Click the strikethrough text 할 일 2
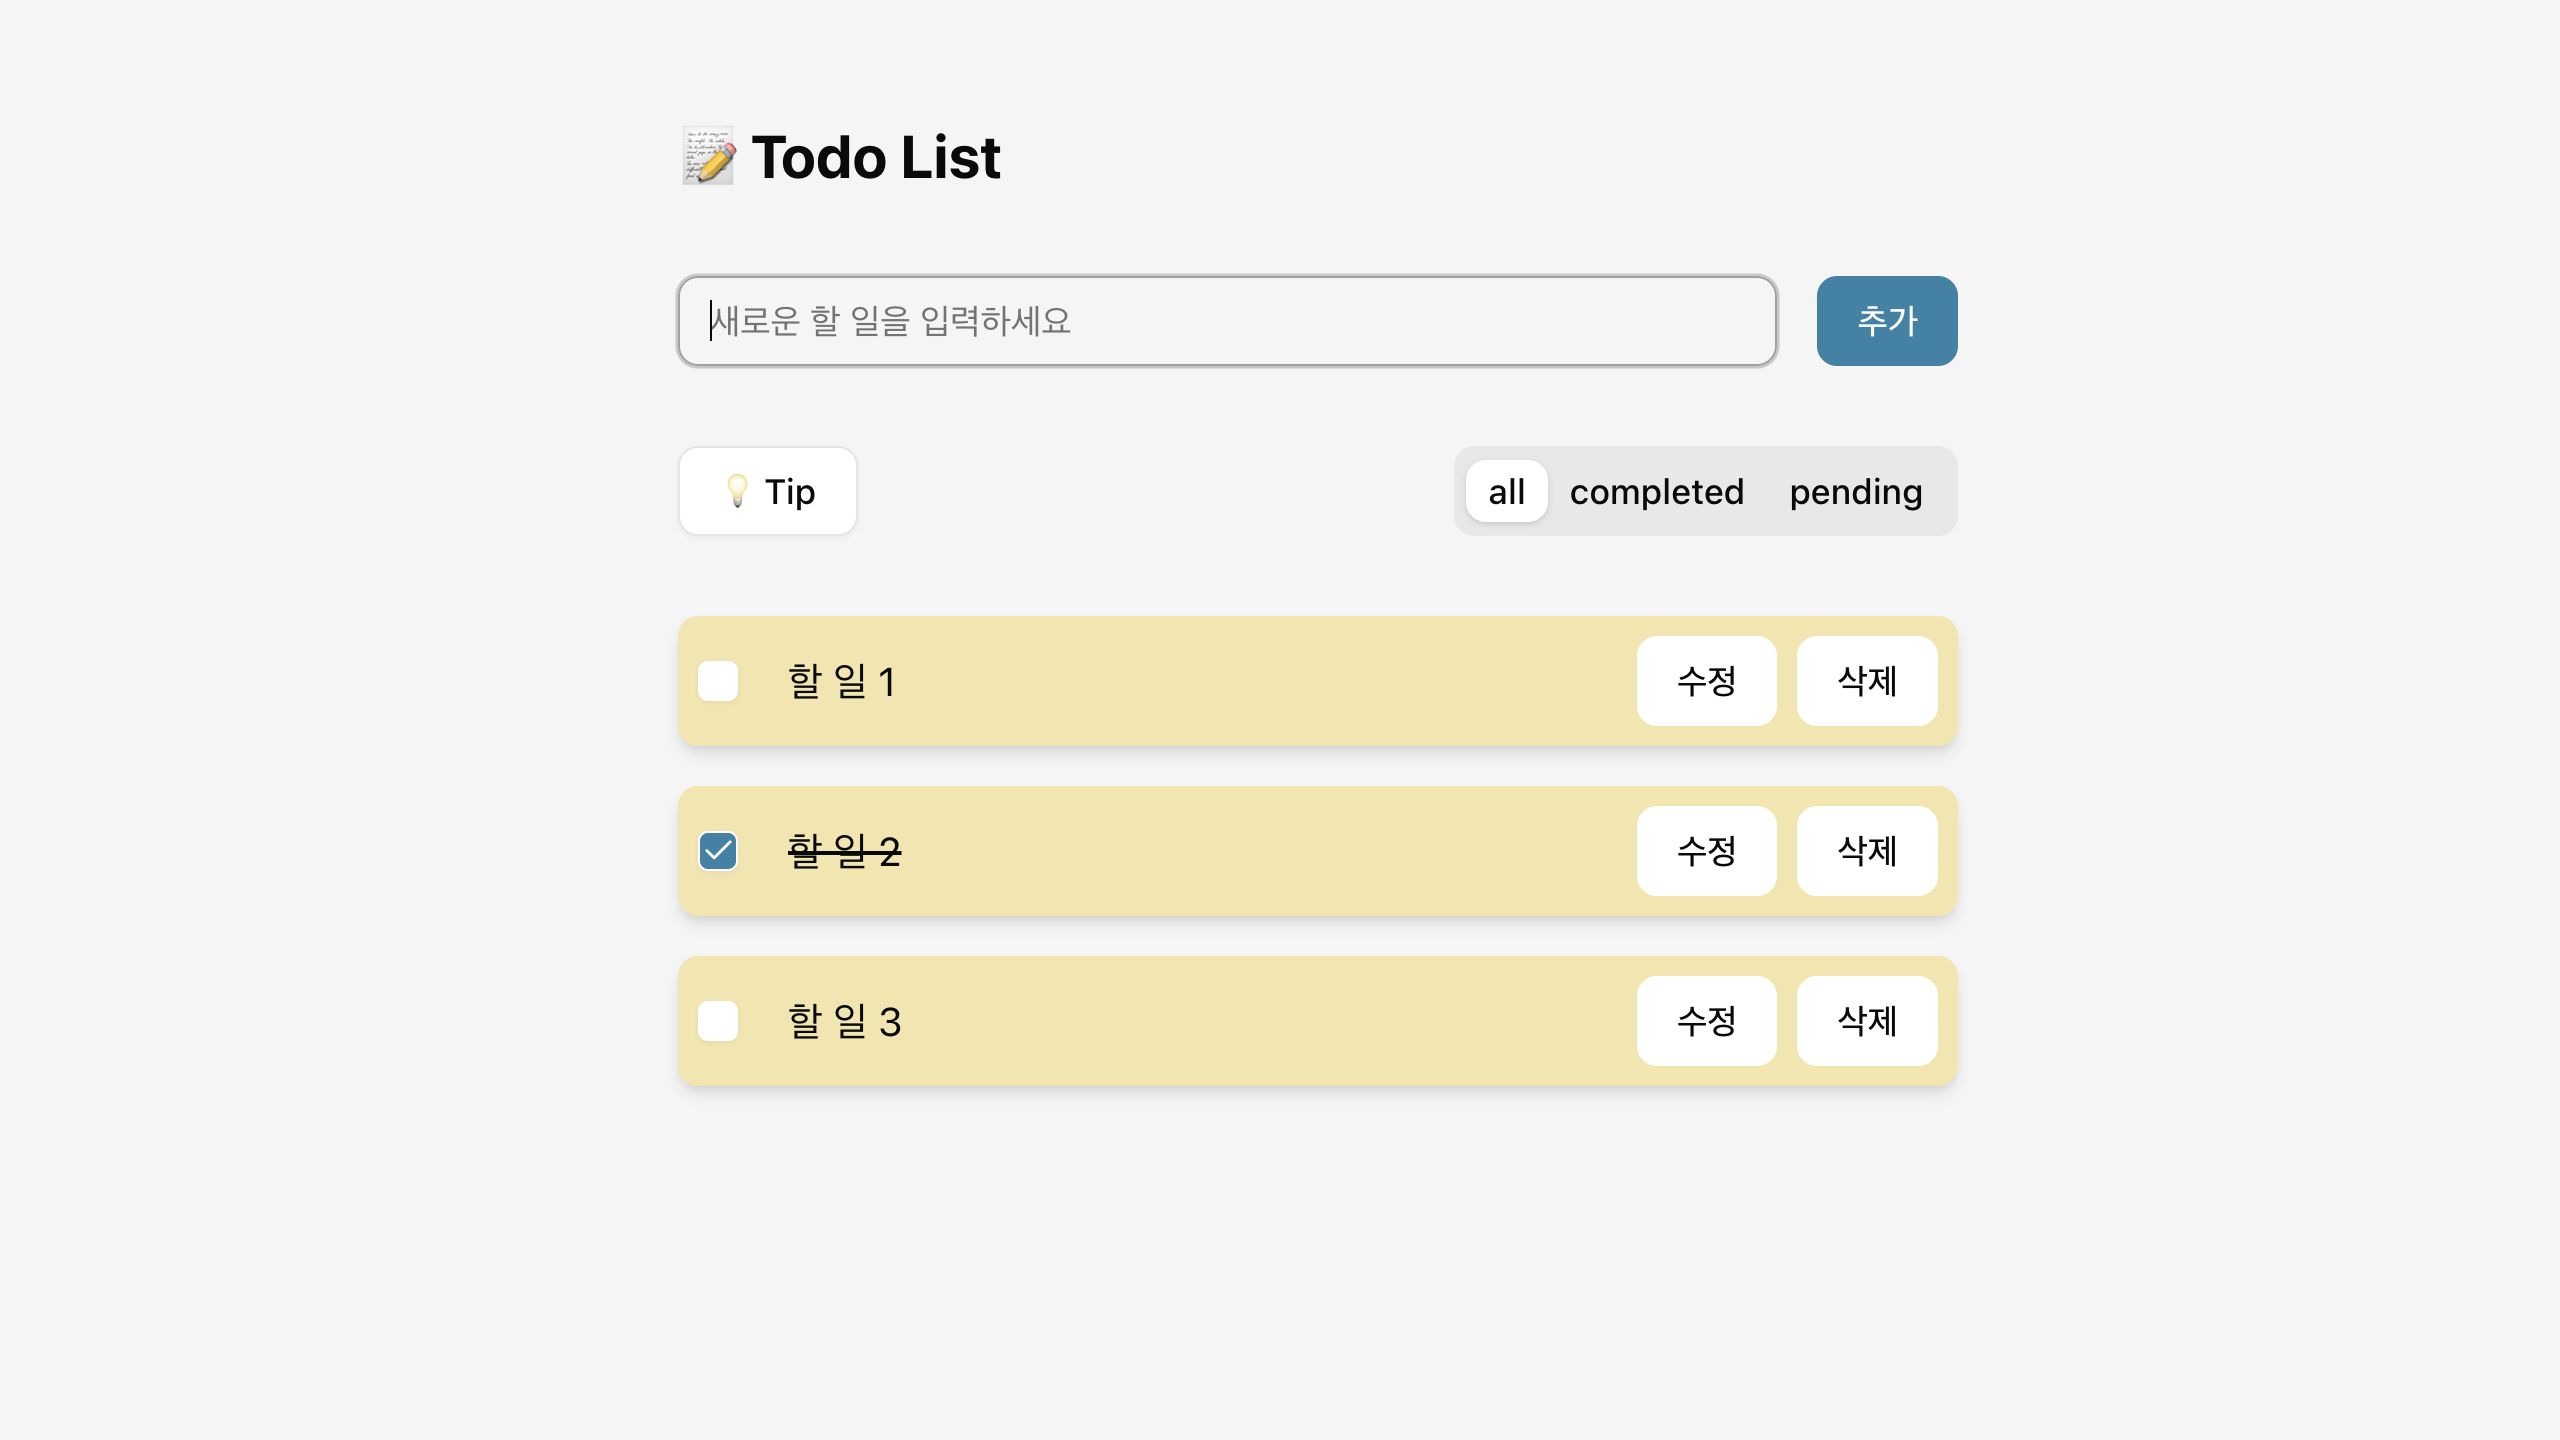 click(844, 851)
